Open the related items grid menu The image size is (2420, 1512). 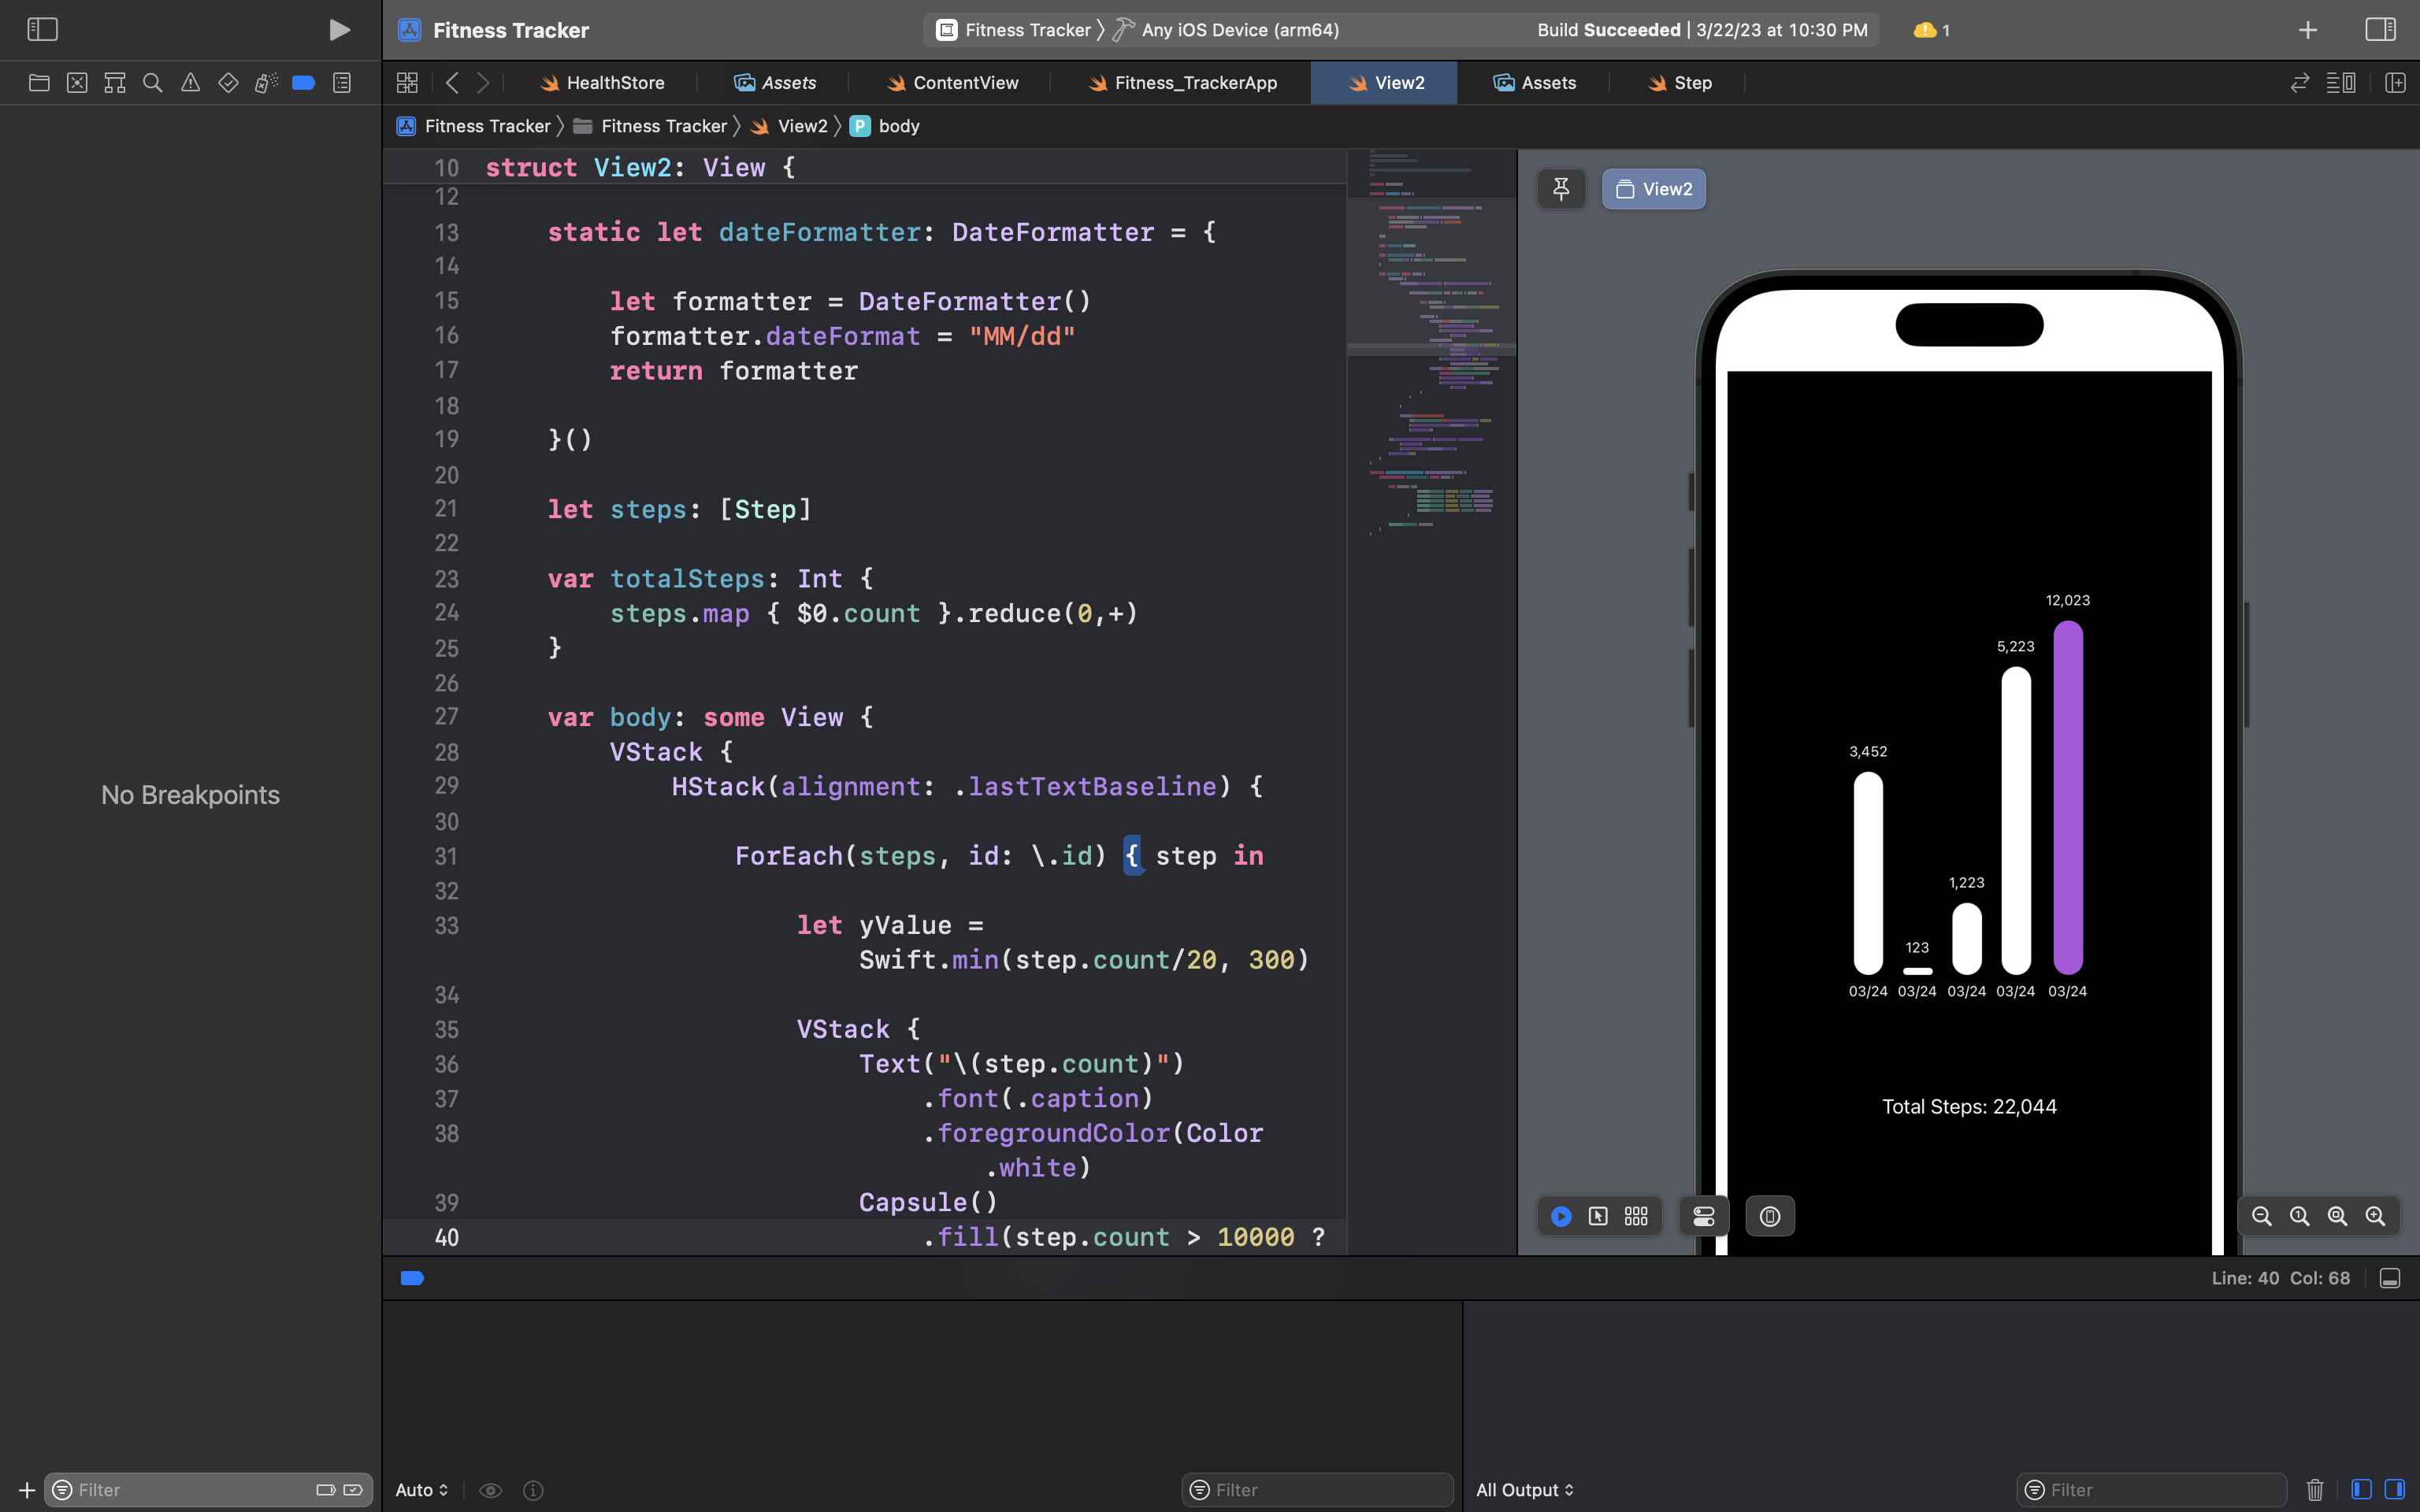click(407, 83)
